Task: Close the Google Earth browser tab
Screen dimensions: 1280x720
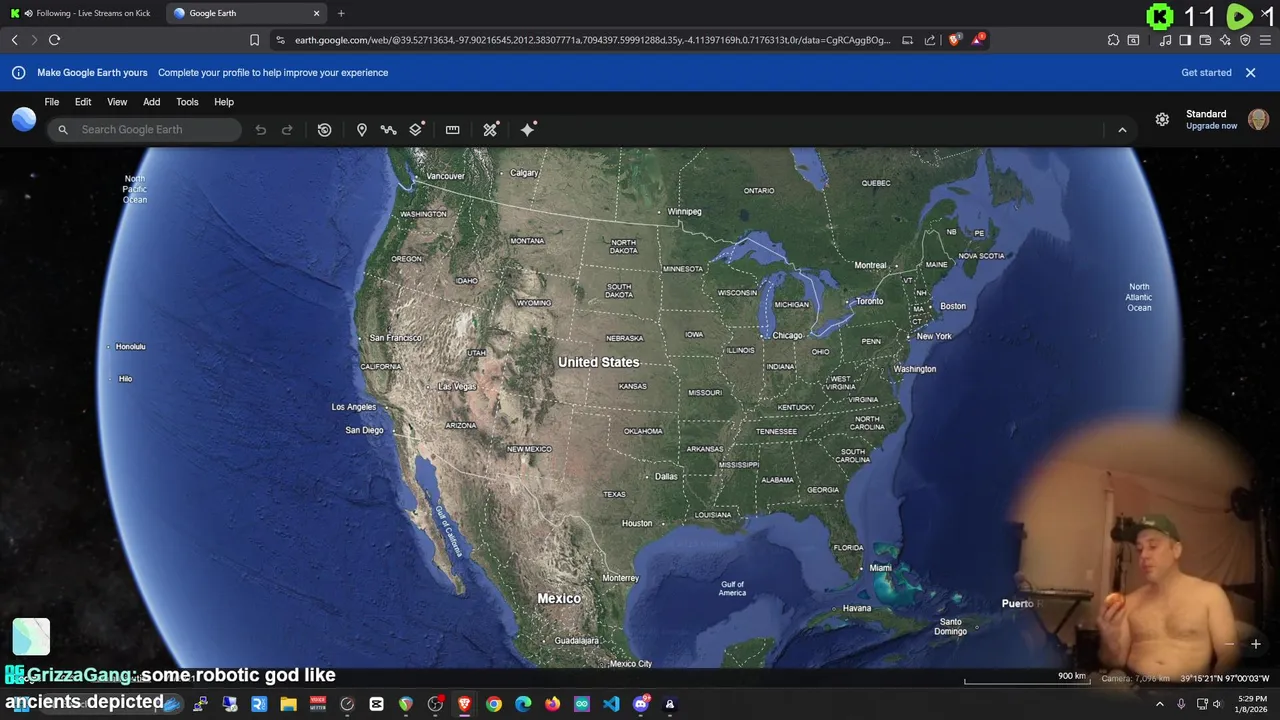Action: 317,13
